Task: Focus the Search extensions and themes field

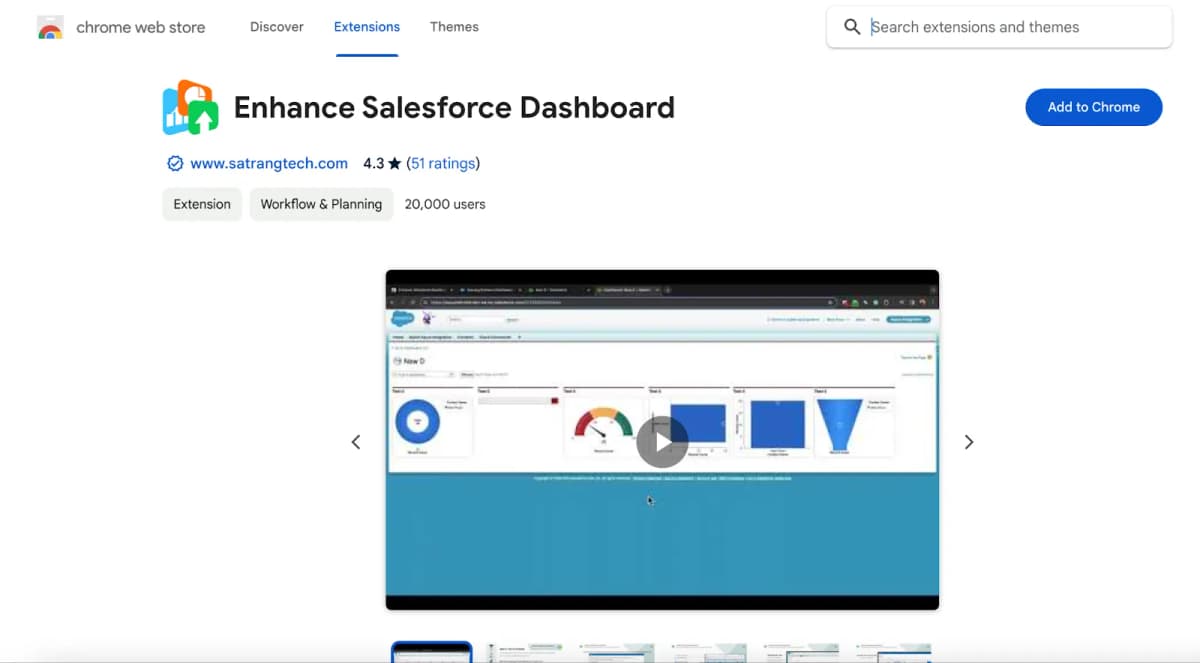Action: coord(999,27)
